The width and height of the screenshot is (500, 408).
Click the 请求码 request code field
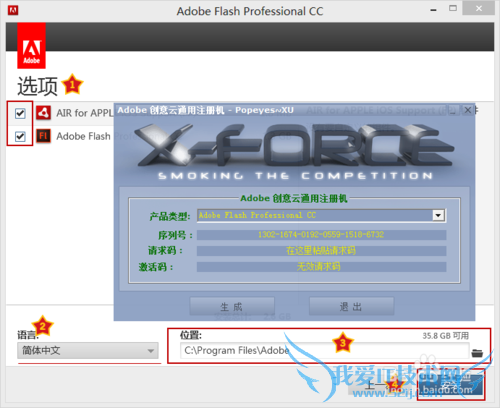321,251
